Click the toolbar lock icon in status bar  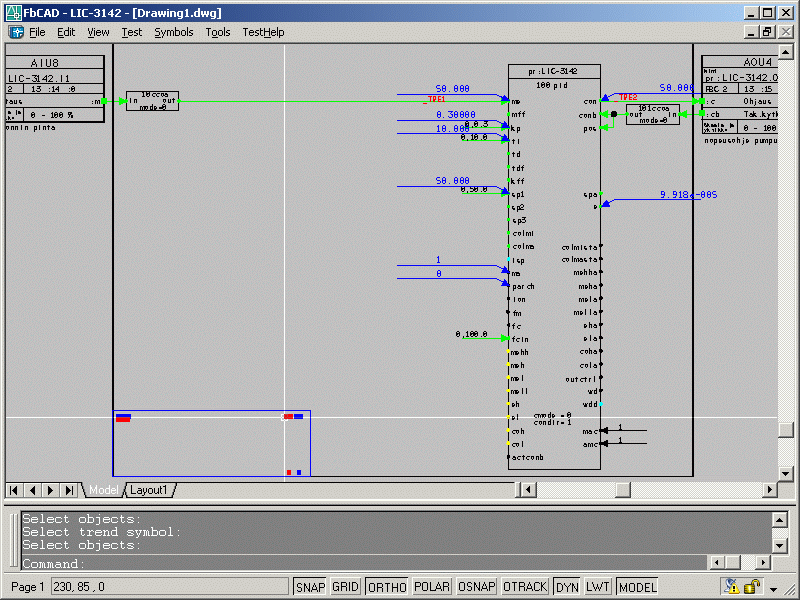752,586
